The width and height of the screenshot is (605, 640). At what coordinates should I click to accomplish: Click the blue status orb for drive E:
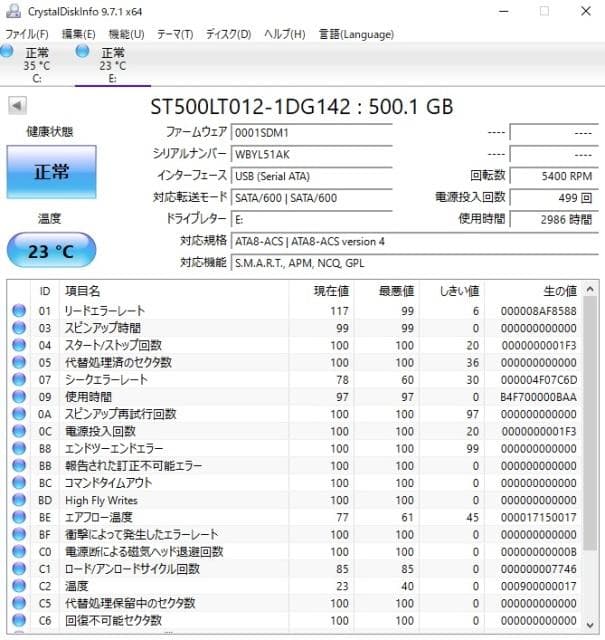tap(83, 52)
